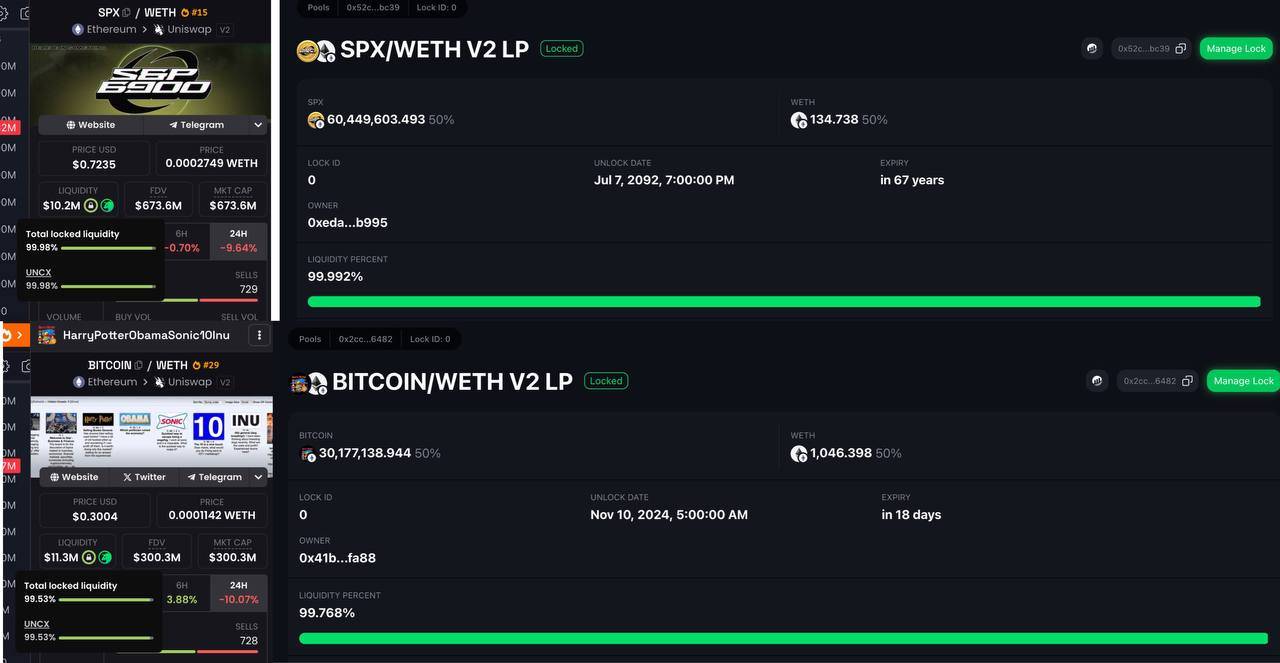Screen dimensions: 1280x663
Task: Copy the 0x52c...bc39 pool address
Action: 1181,48
